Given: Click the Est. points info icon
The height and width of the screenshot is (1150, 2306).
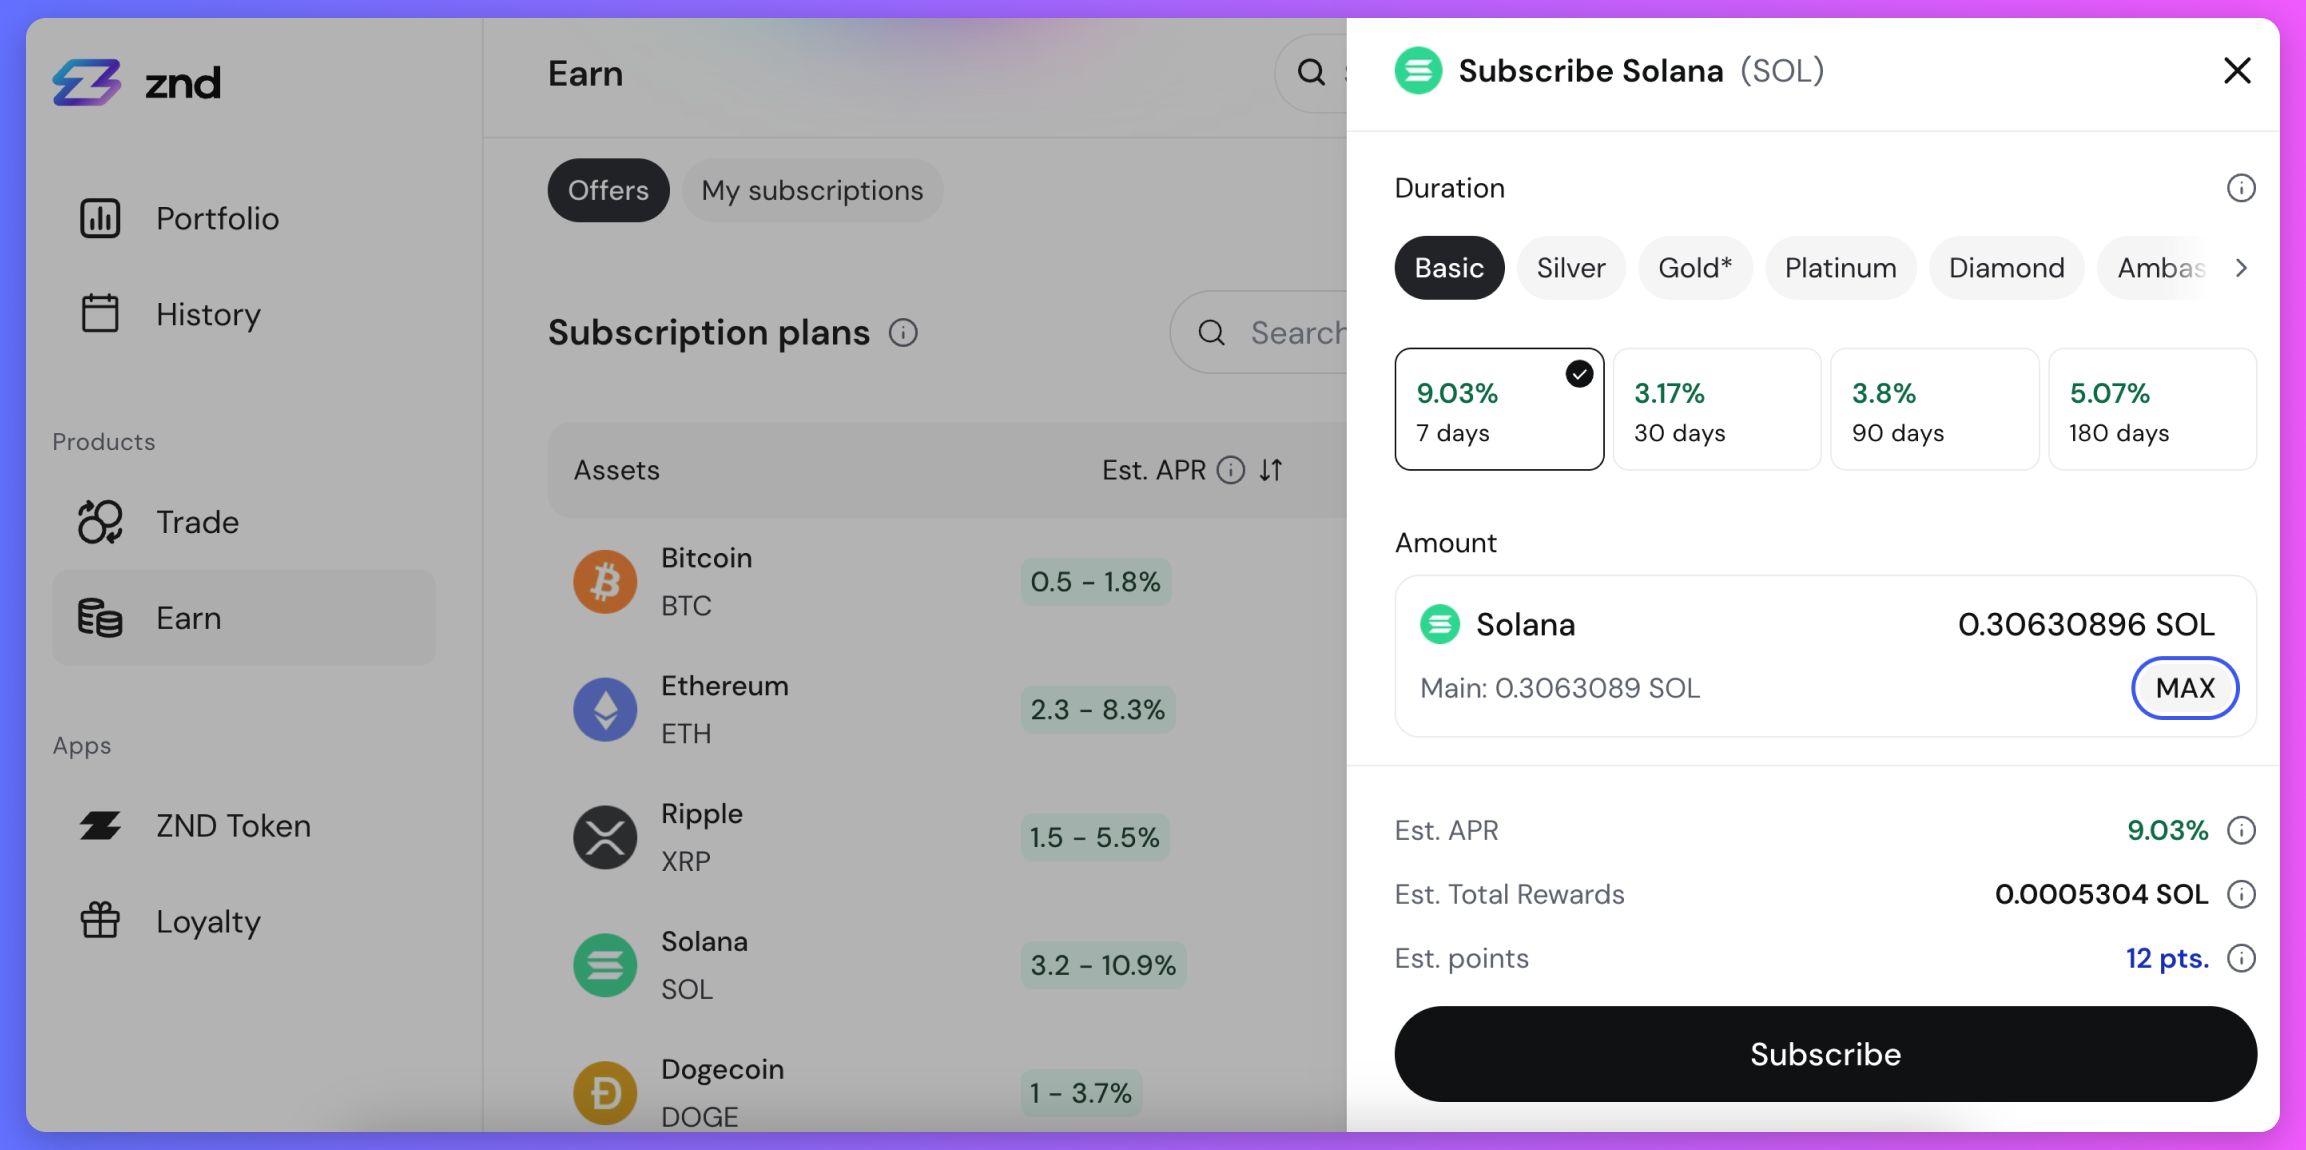Looking at the screenshot, I should pos(2241,958).
